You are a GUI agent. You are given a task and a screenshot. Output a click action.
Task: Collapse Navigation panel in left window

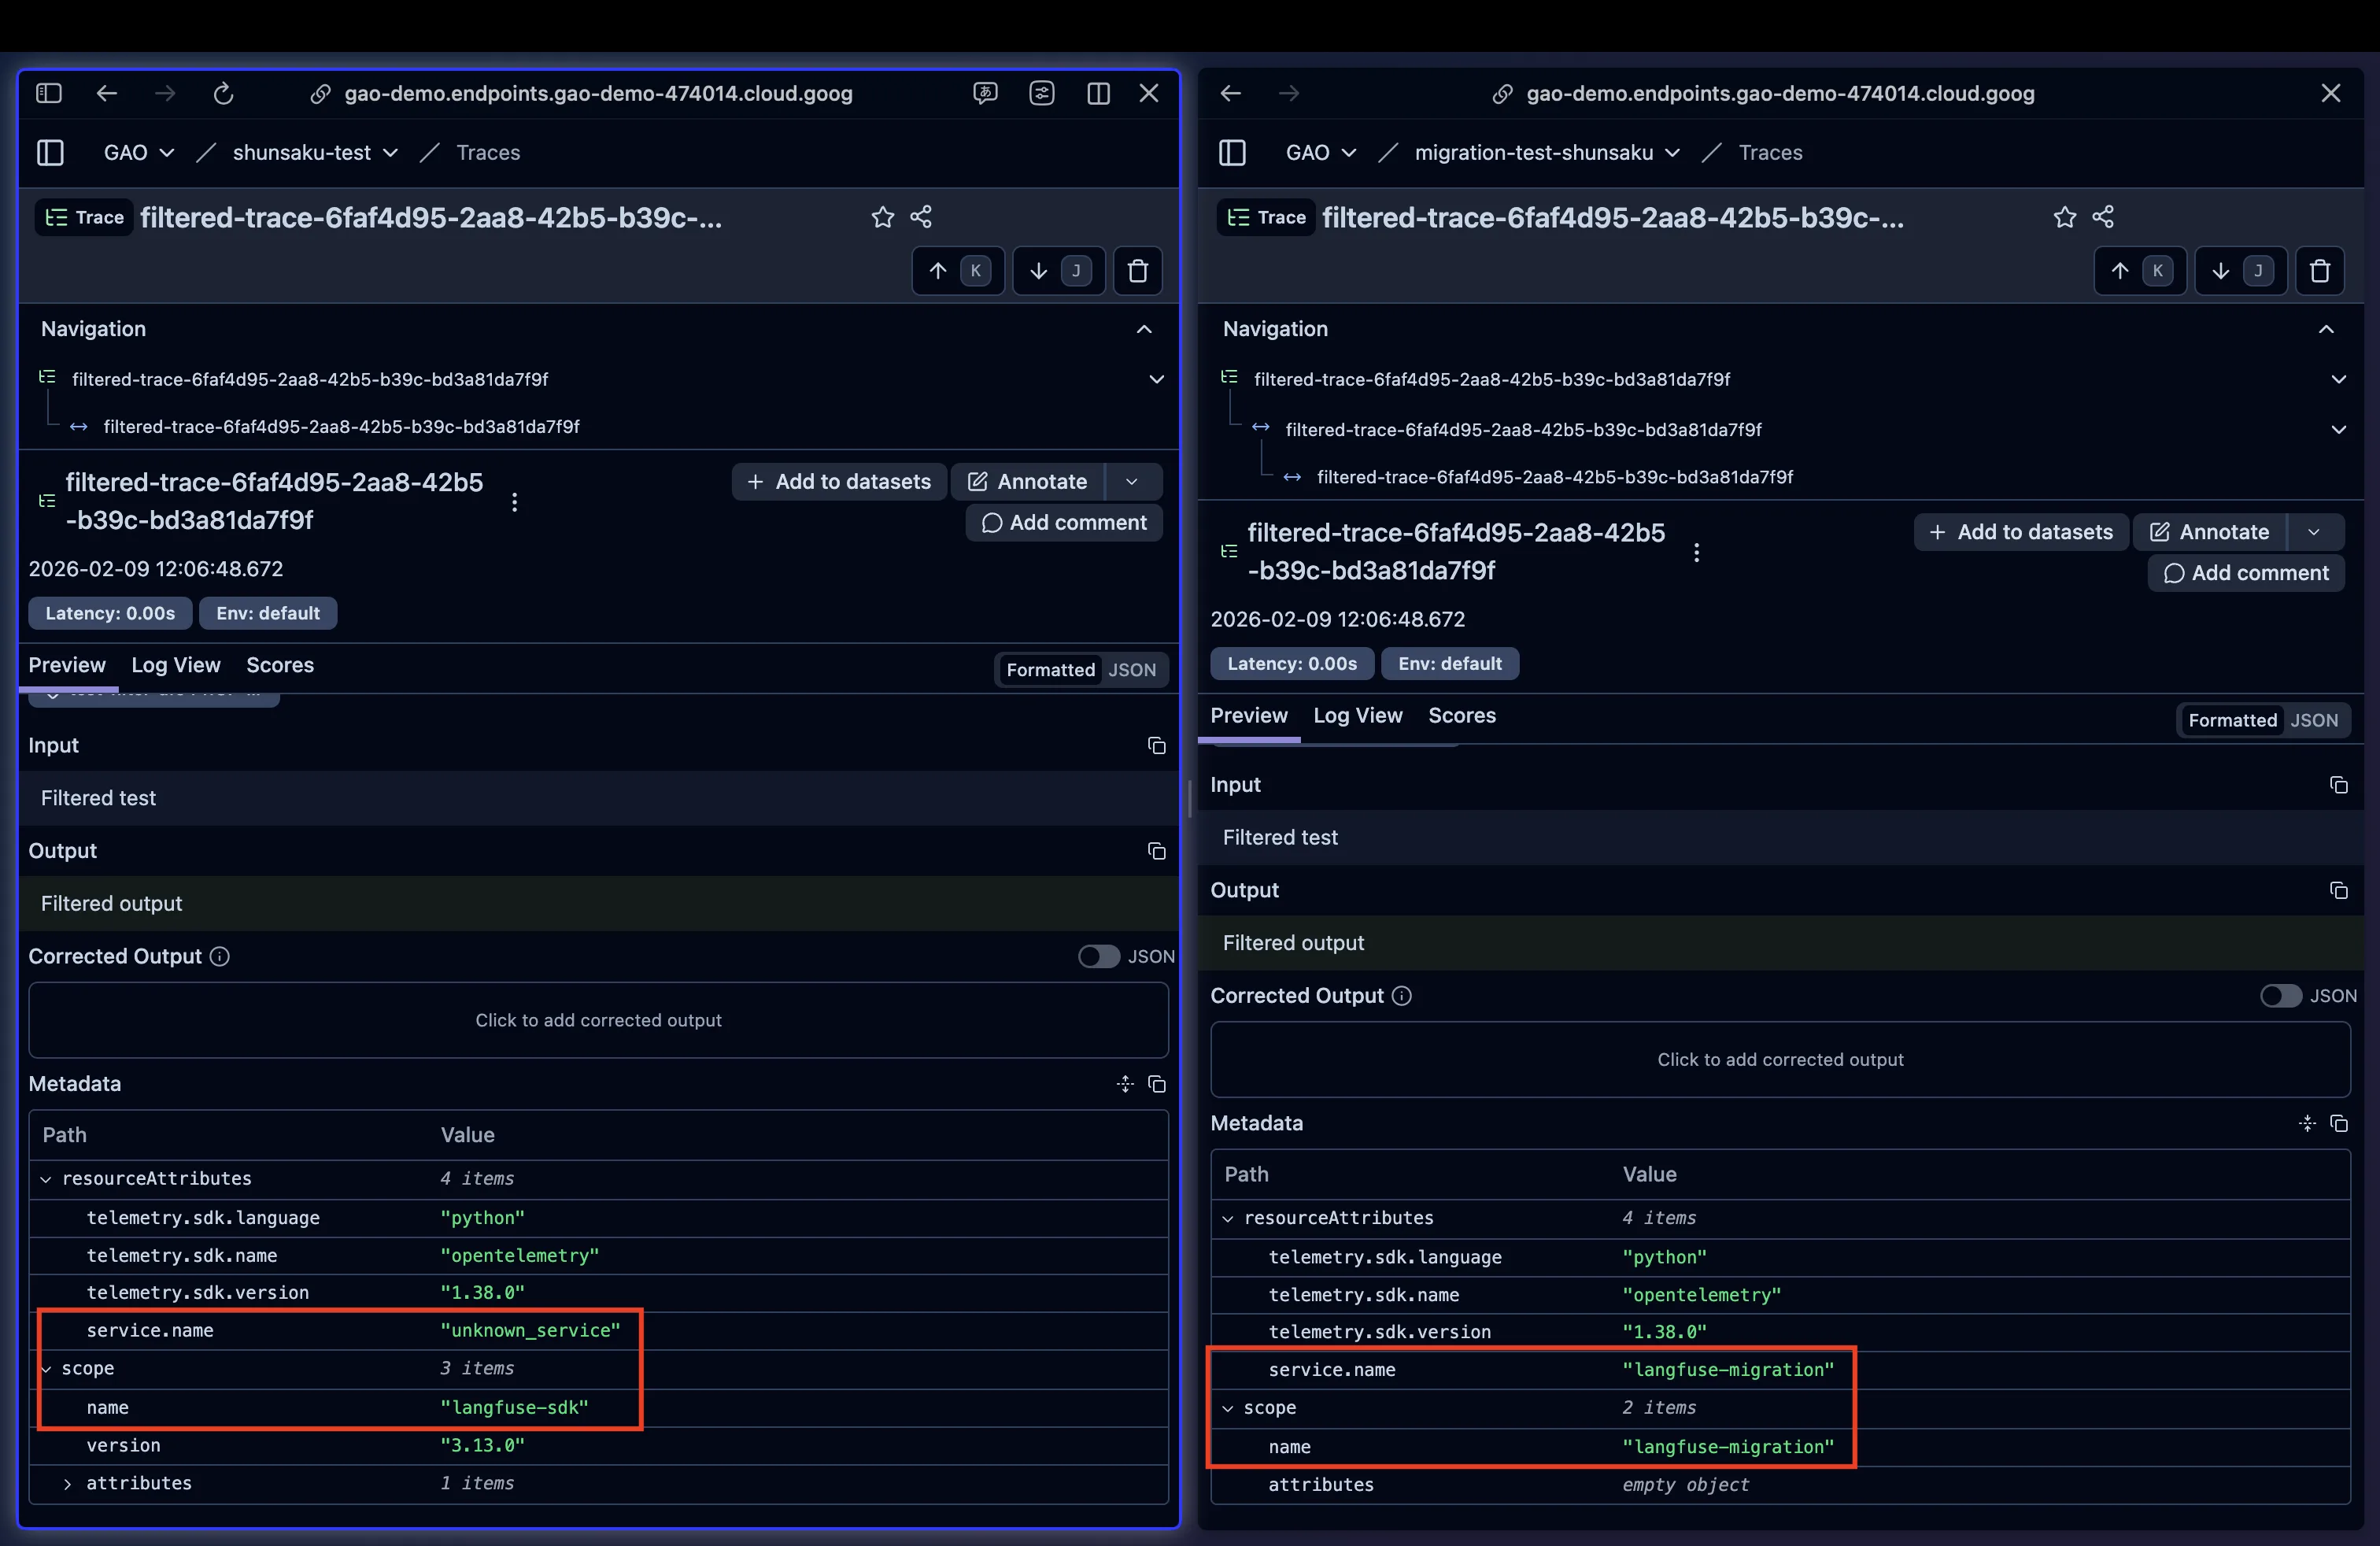(x=1144, y=329)
